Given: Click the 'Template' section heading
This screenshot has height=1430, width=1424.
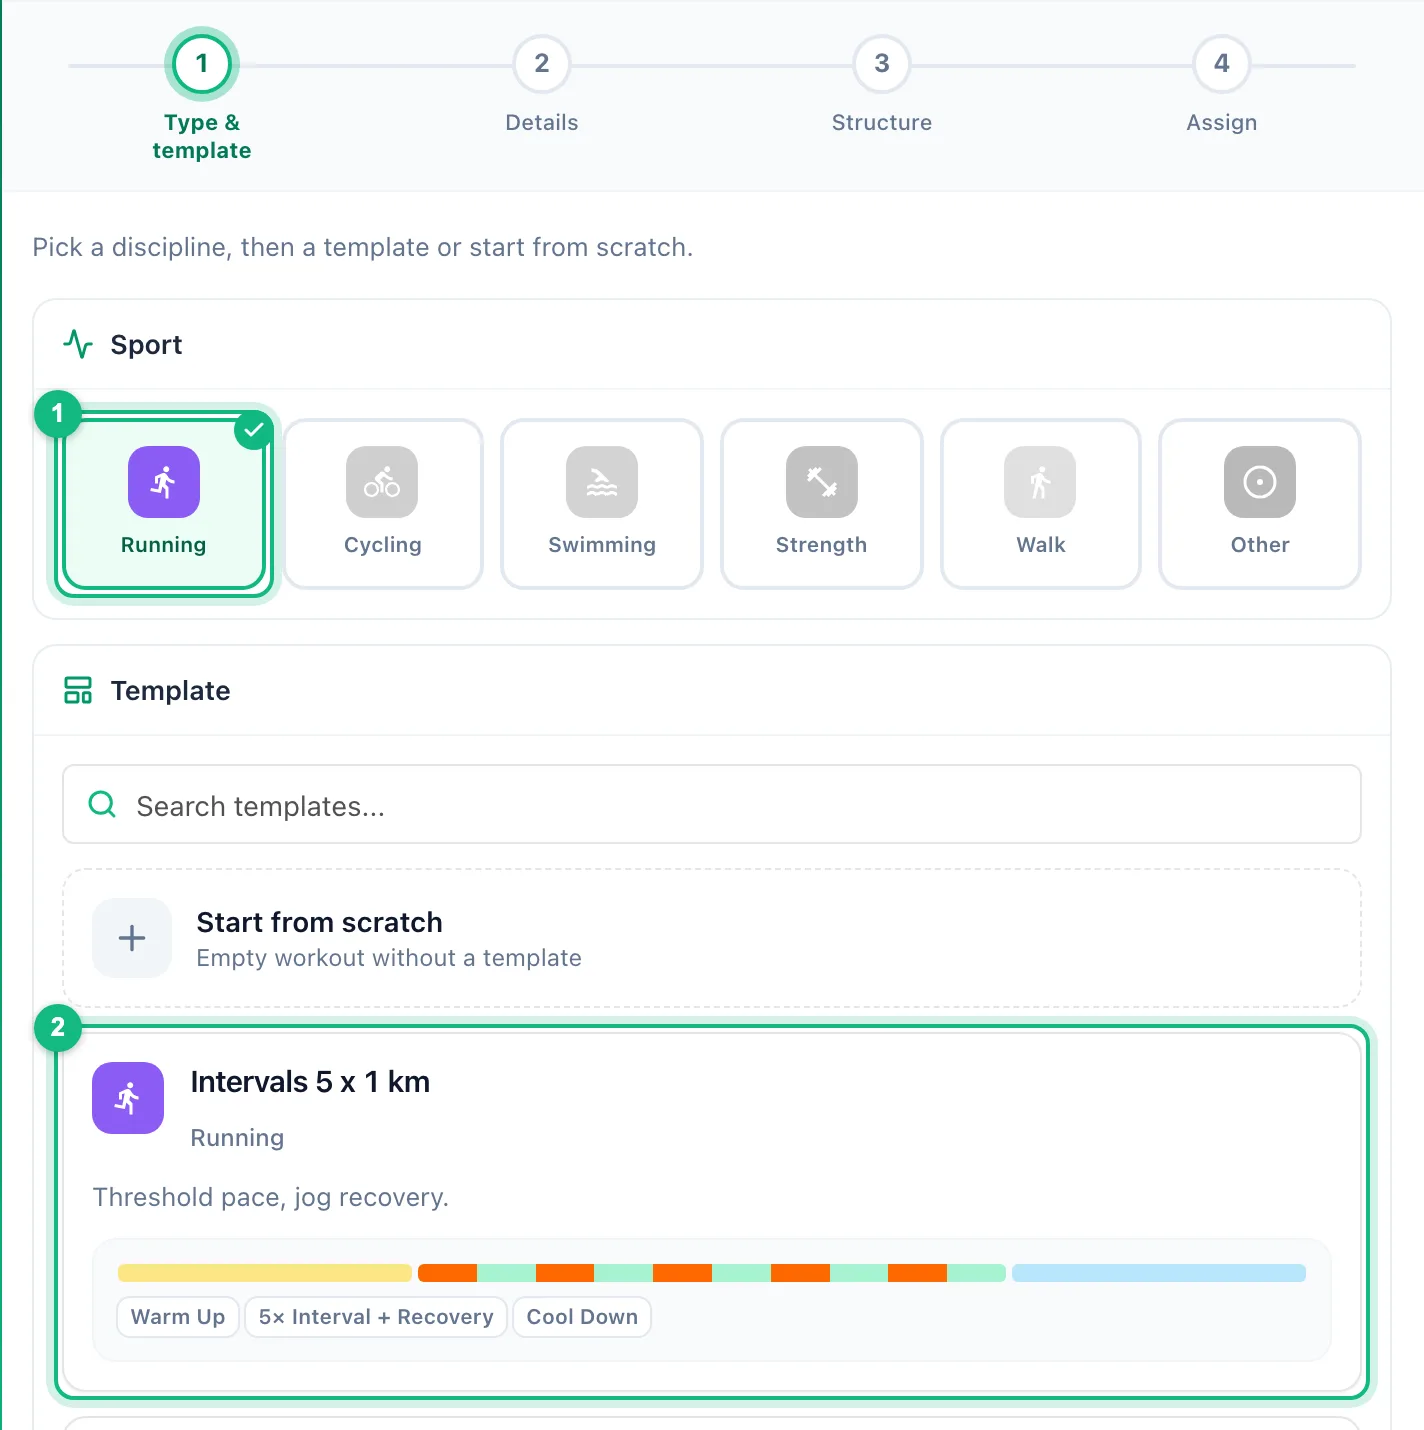Looking at the screenshot, I should tap(171, 690).
